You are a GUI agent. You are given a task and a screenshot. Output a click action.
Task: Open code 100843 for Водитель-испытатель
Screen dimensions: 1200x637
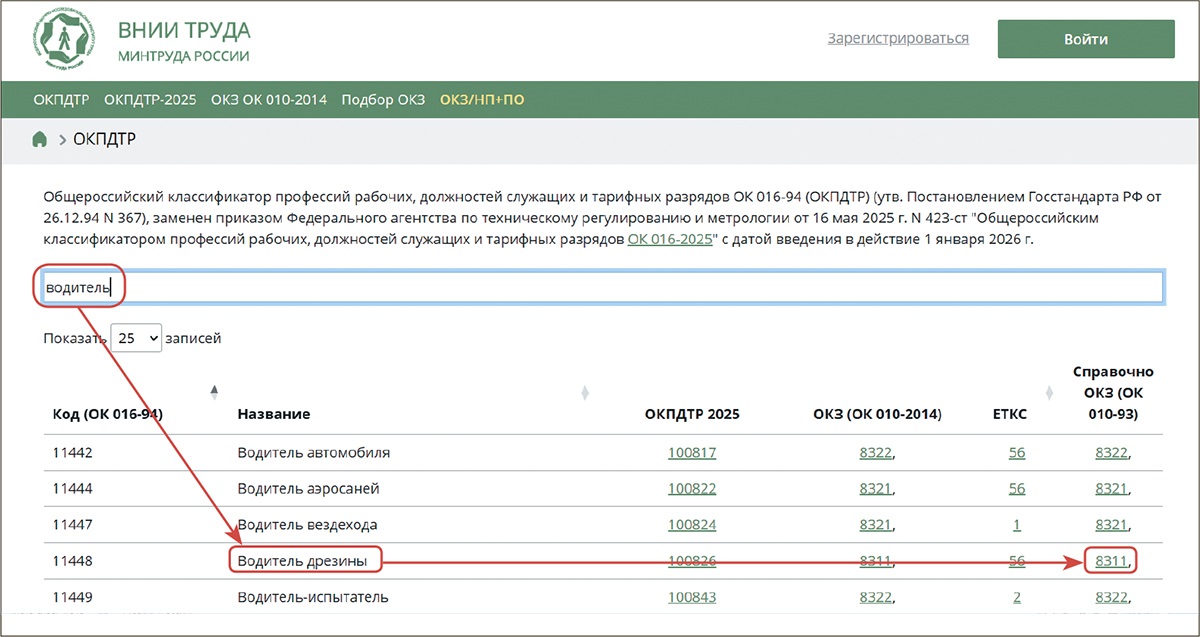coord(692,598)
